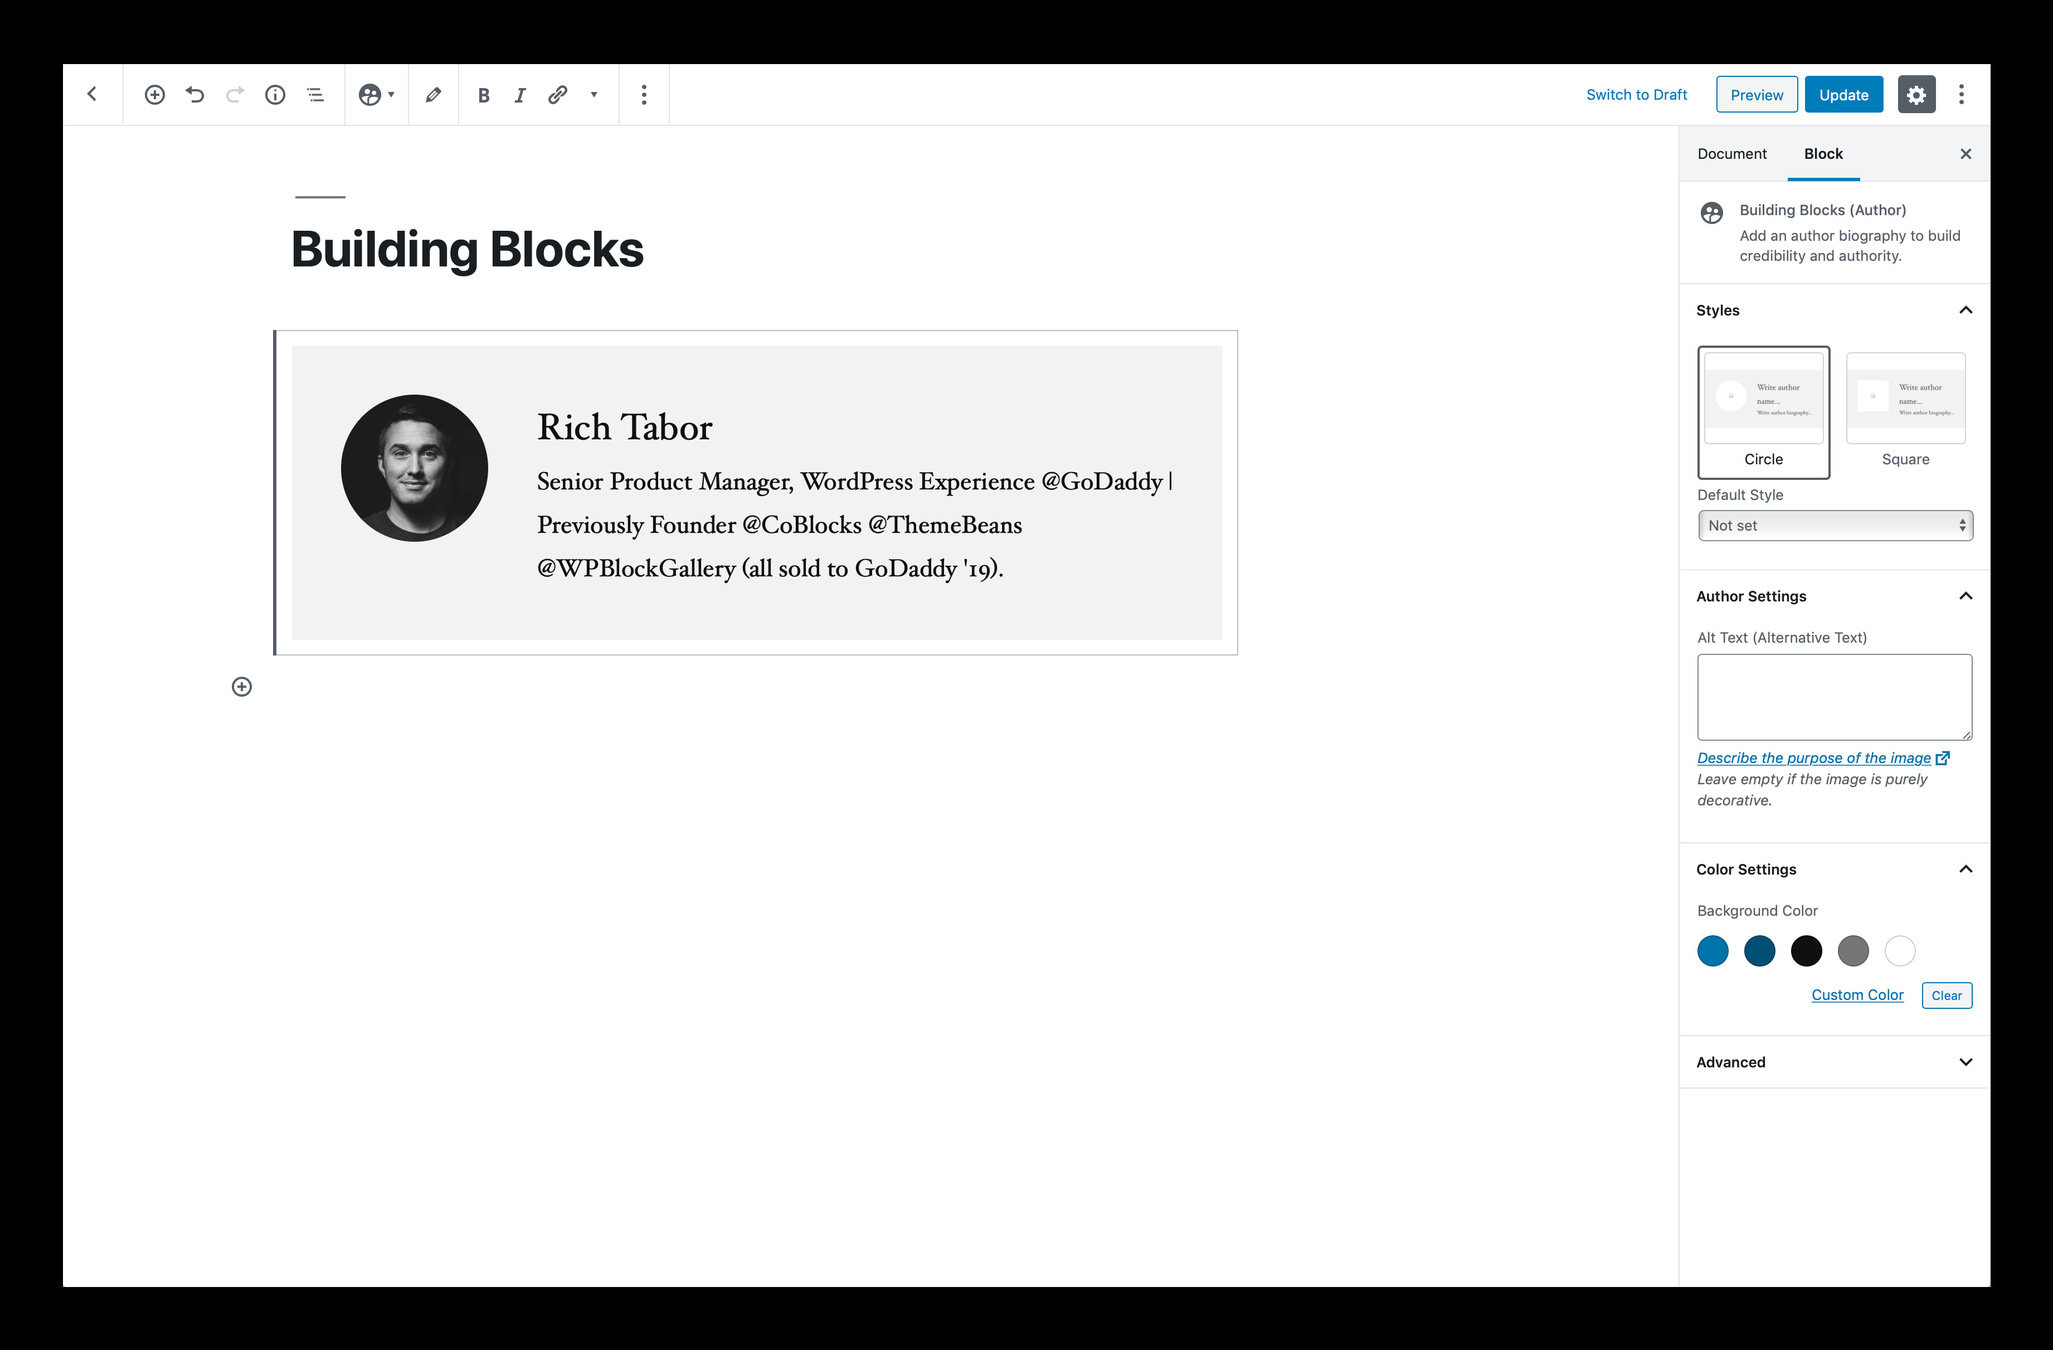This screenshot has width=2053, height=1350.
Task: Choose the black background color swatch
Action: (1806, 951)
